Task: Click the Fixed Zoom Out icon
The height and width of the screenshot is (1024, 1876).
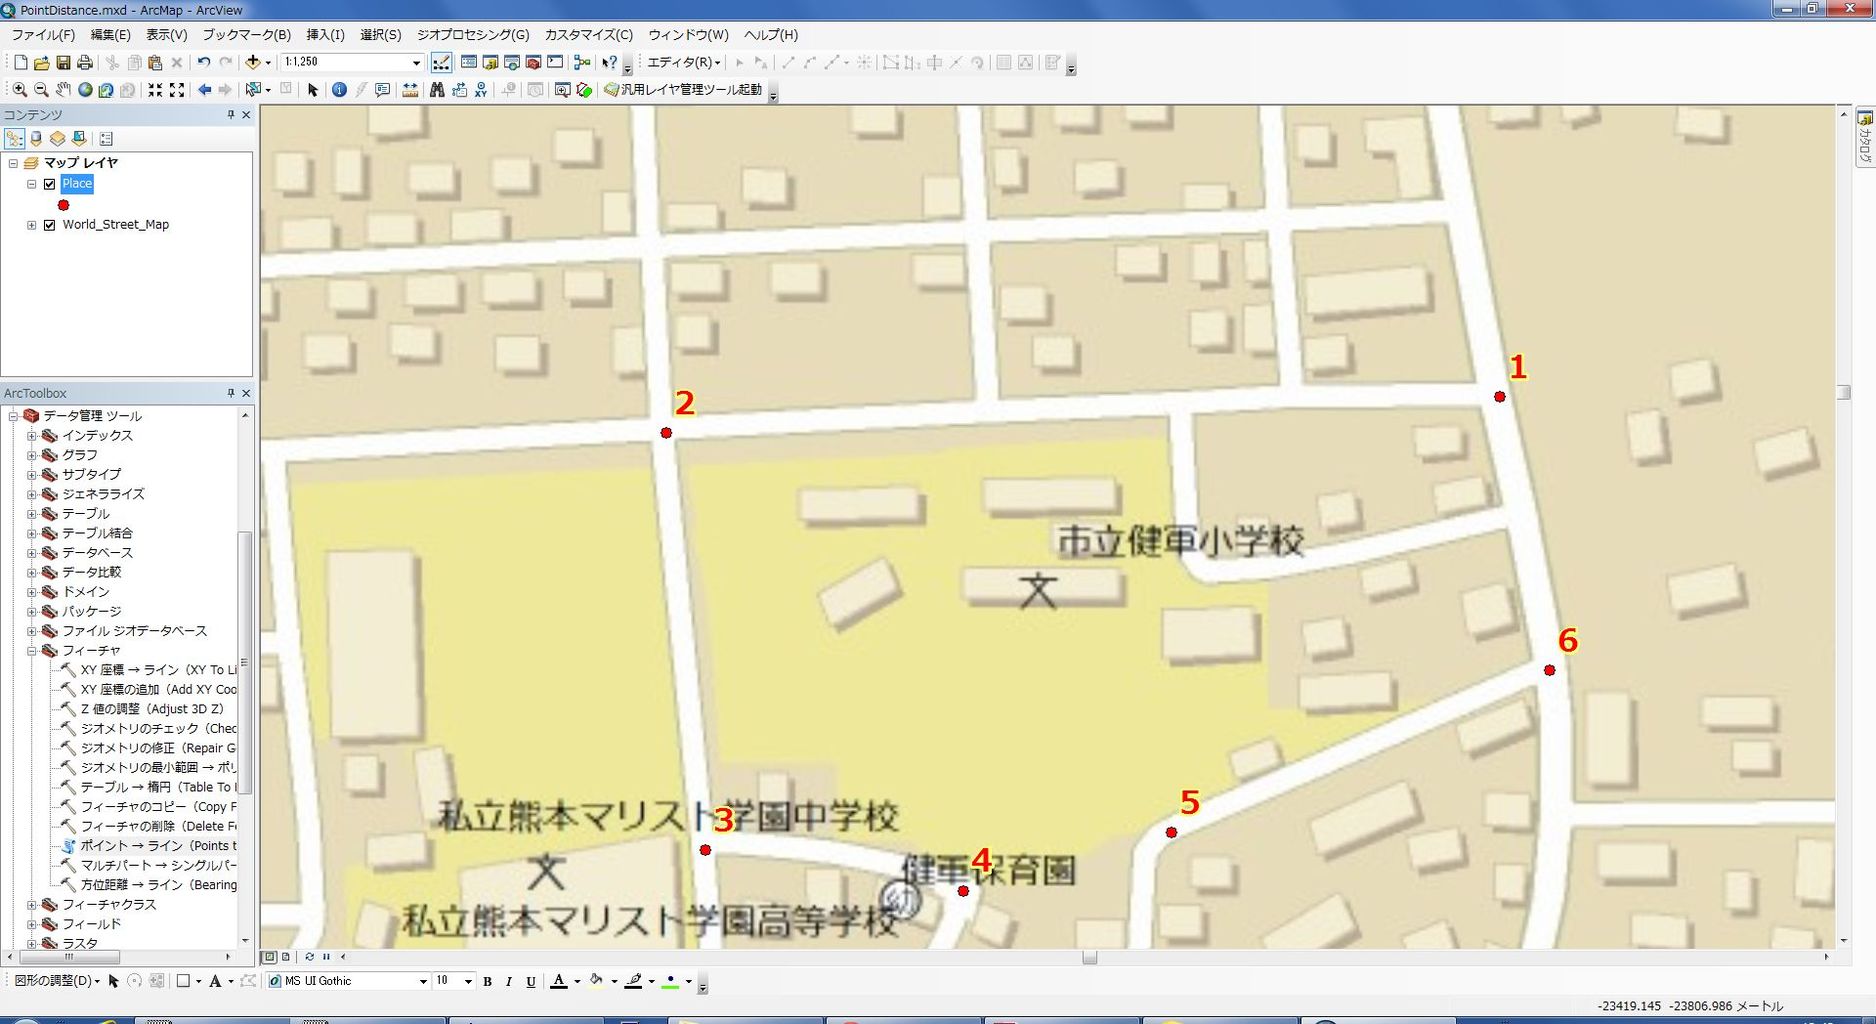Action: (177, 90)
